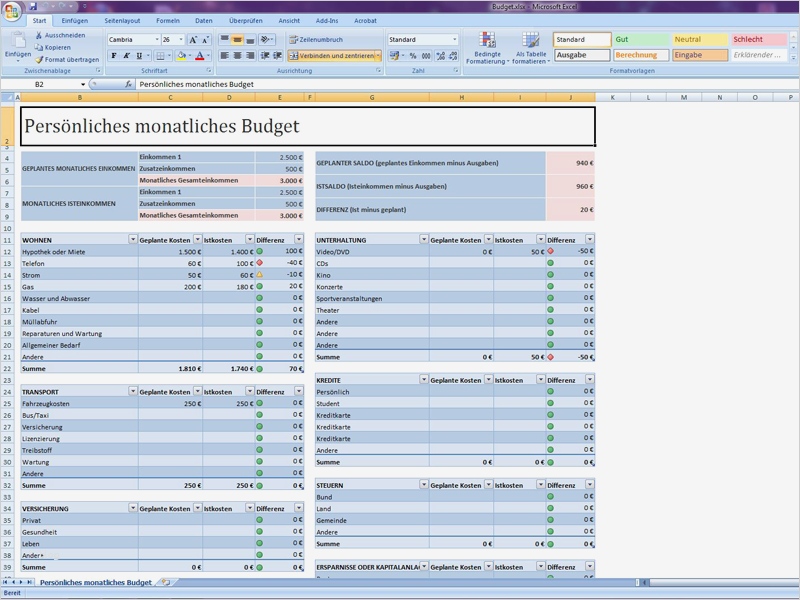800x600 pixels.
Task: Open Als Tabelle formatieren
Action: 531,48
